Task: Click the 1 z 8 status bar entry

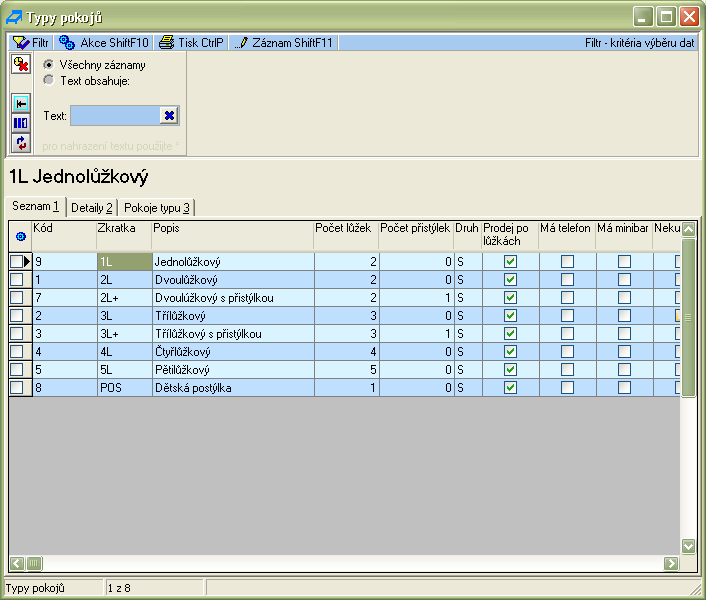Action: (154, 588)
